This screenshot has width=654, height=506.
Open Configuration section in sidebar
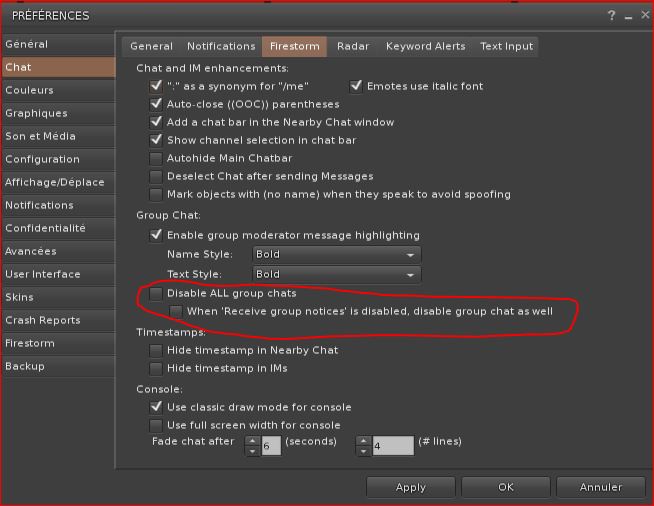[58, 159]
